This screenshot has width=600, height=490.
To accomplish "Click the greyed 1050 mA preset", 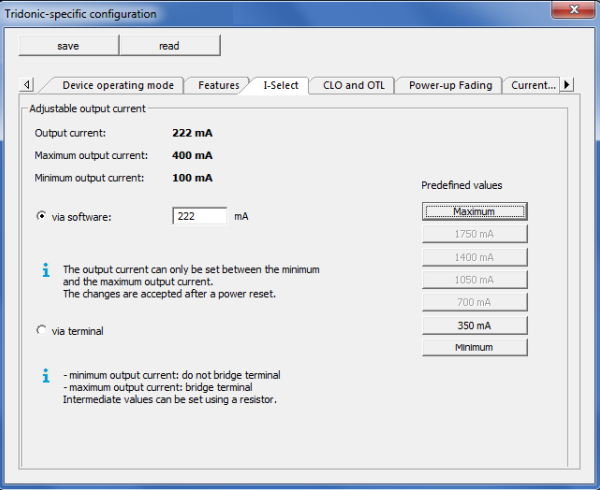I will point(474,280).
